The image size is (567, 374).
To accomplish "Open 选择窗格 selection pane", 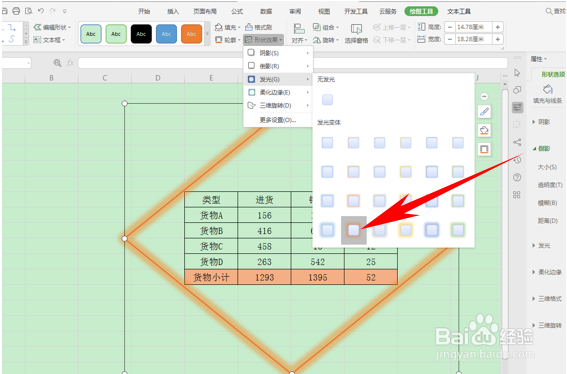I will [356, 34].
